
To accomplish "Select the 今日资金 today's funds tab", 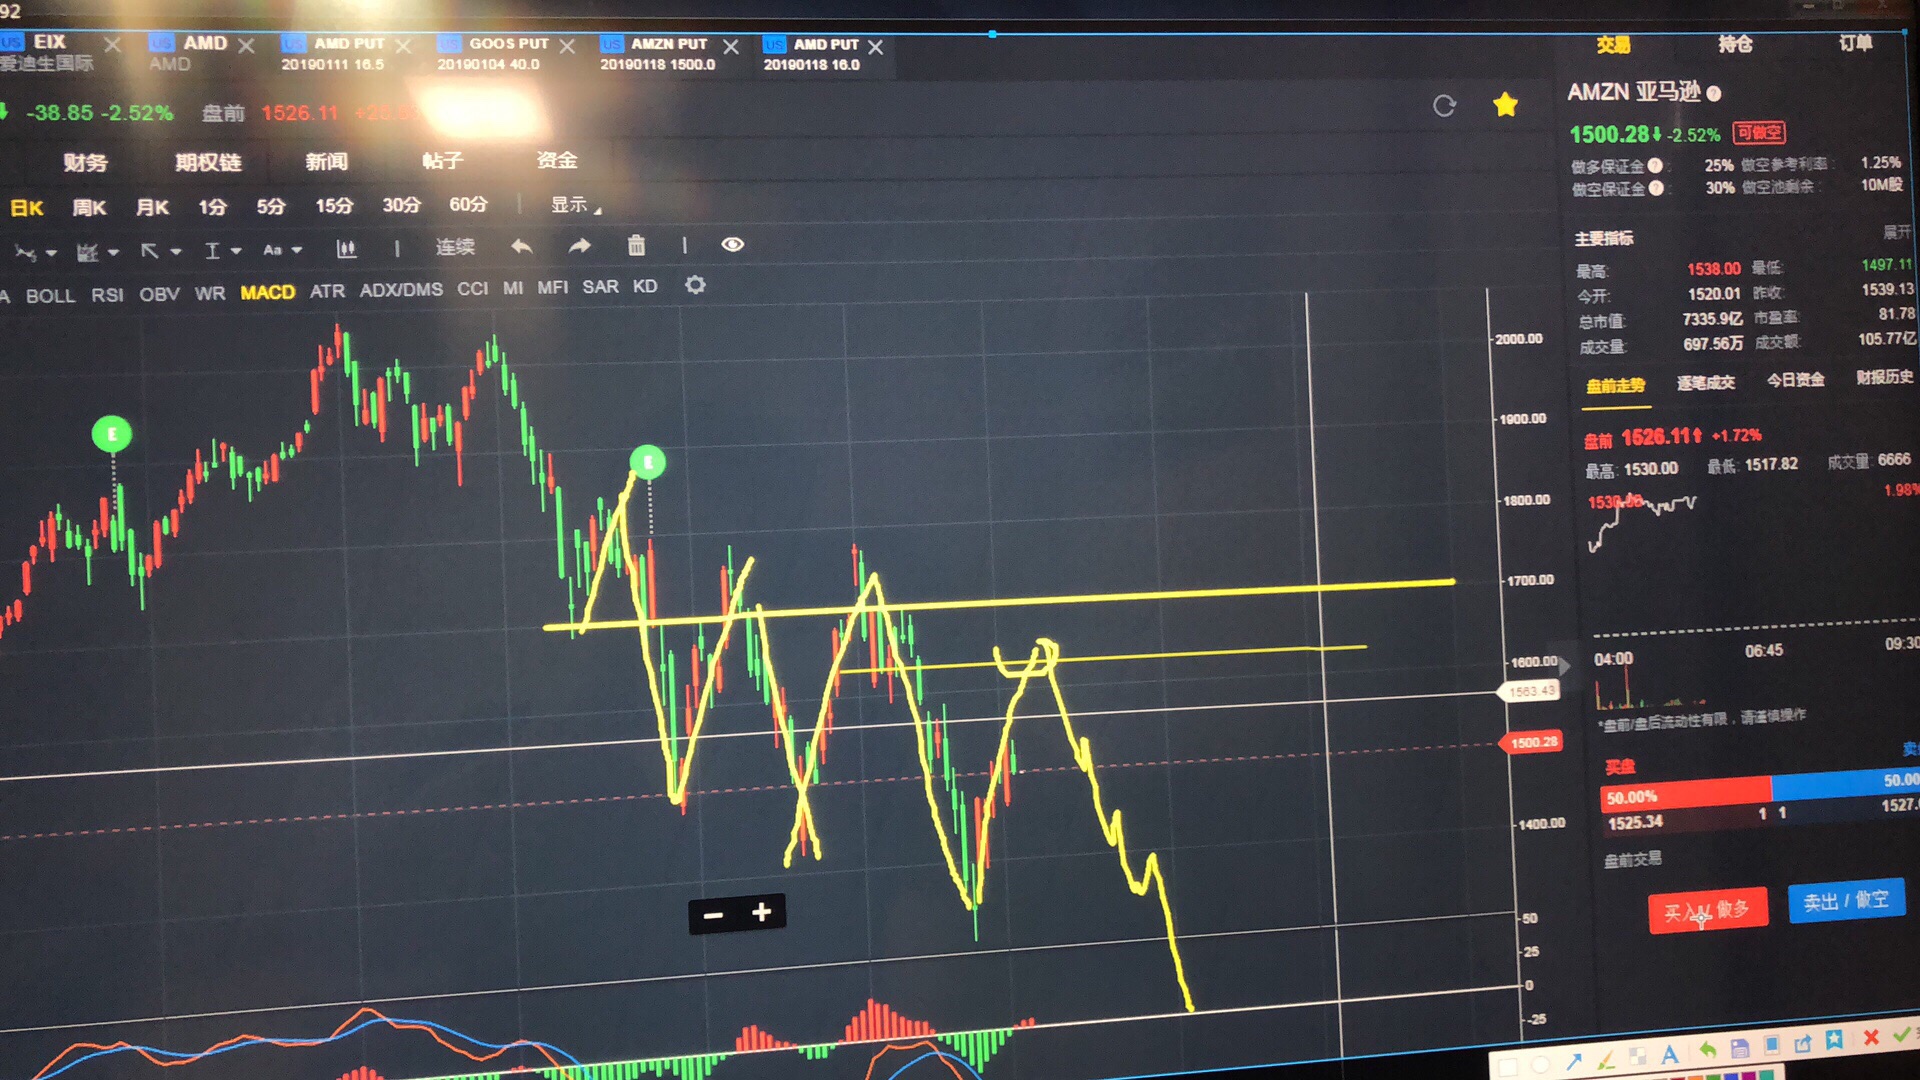I will (x=1795, y=380).
